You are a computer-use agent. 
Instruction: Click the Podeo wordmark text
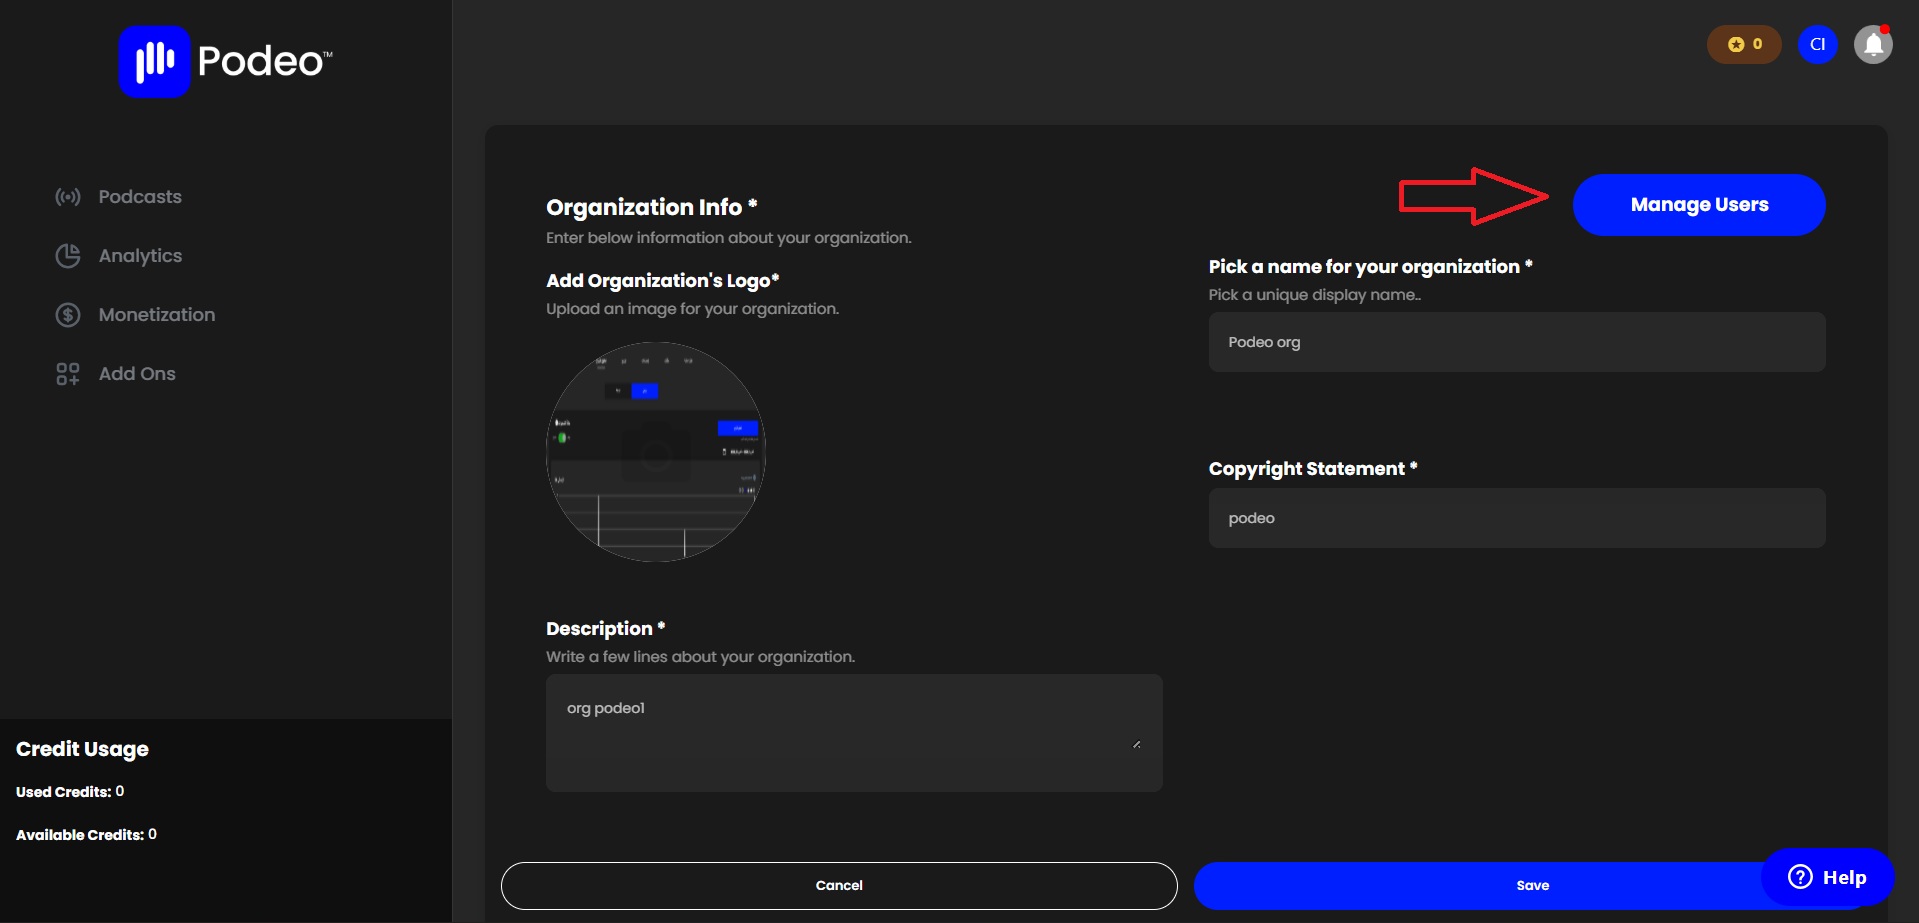(x=265, y=61)
